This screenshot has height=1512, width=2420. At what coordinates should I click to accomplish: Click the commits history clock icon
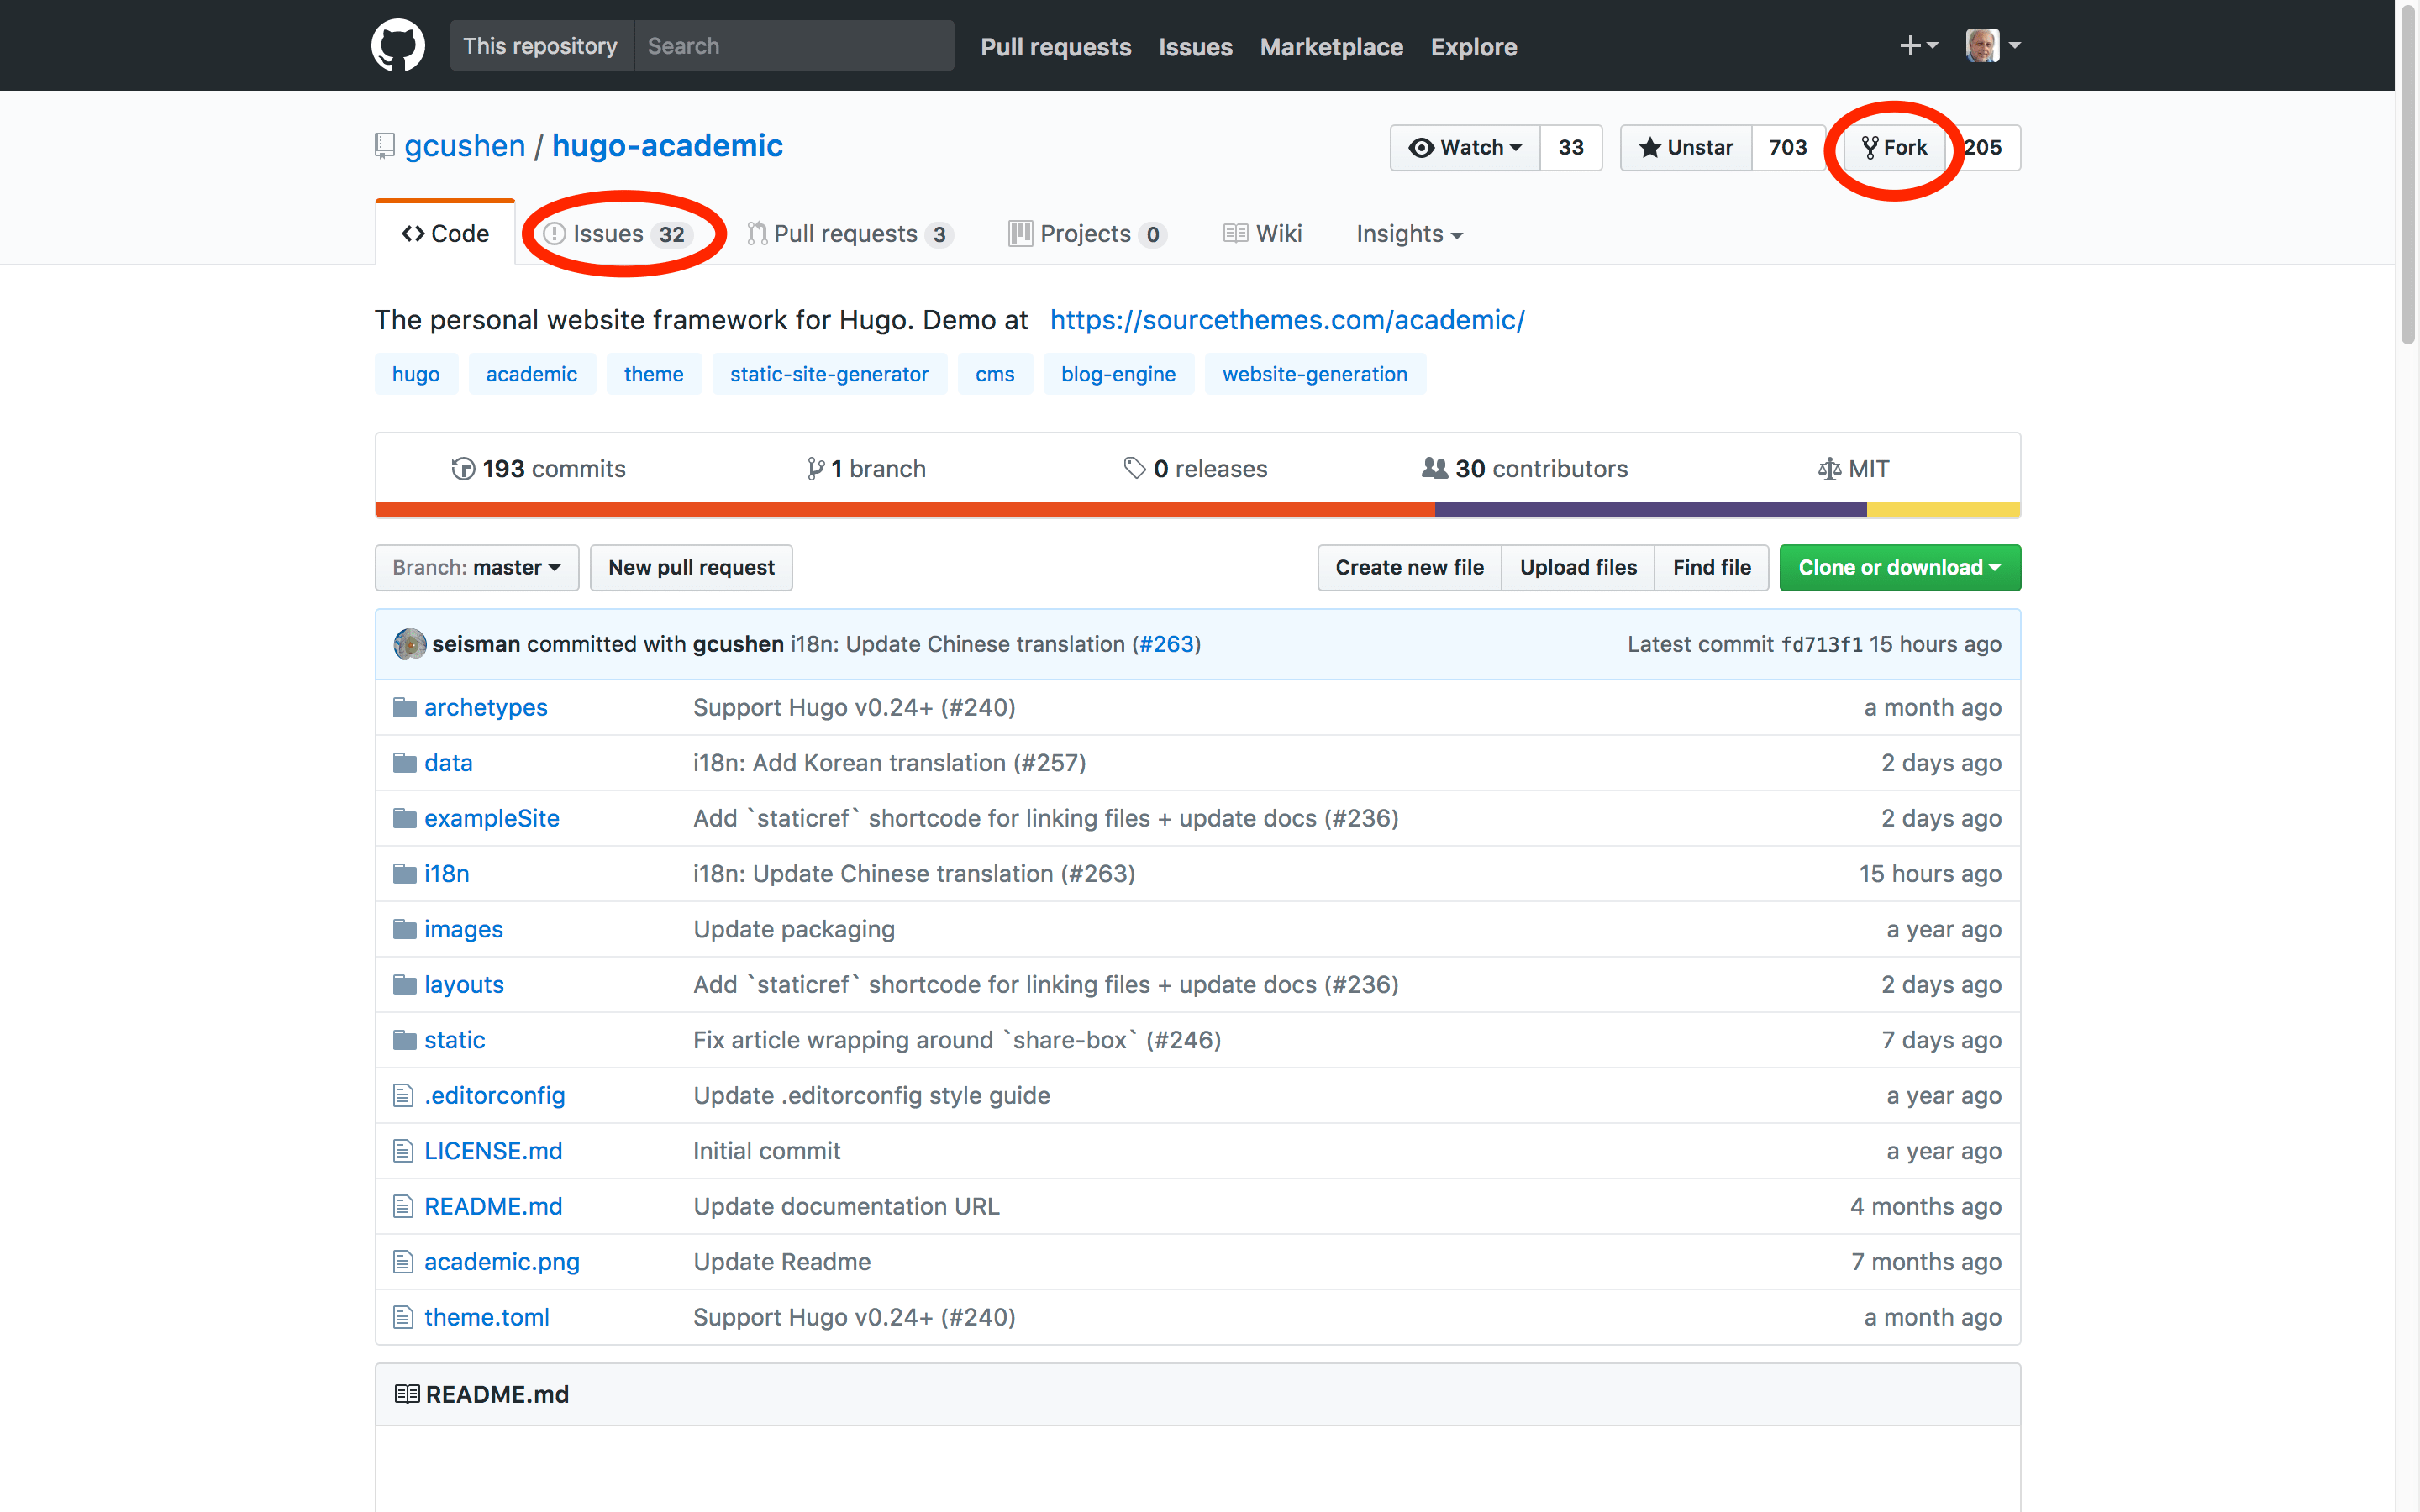[x=462, y=469]
